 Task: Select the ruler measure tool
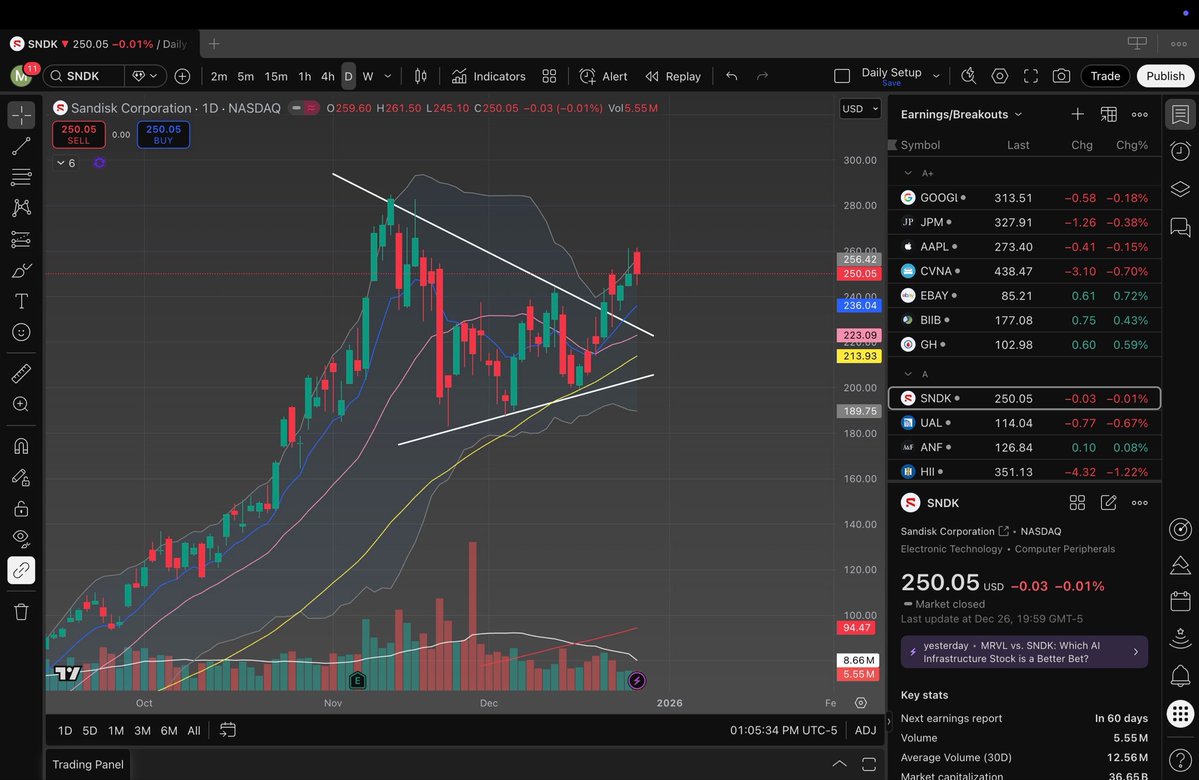tap(21, 373)
